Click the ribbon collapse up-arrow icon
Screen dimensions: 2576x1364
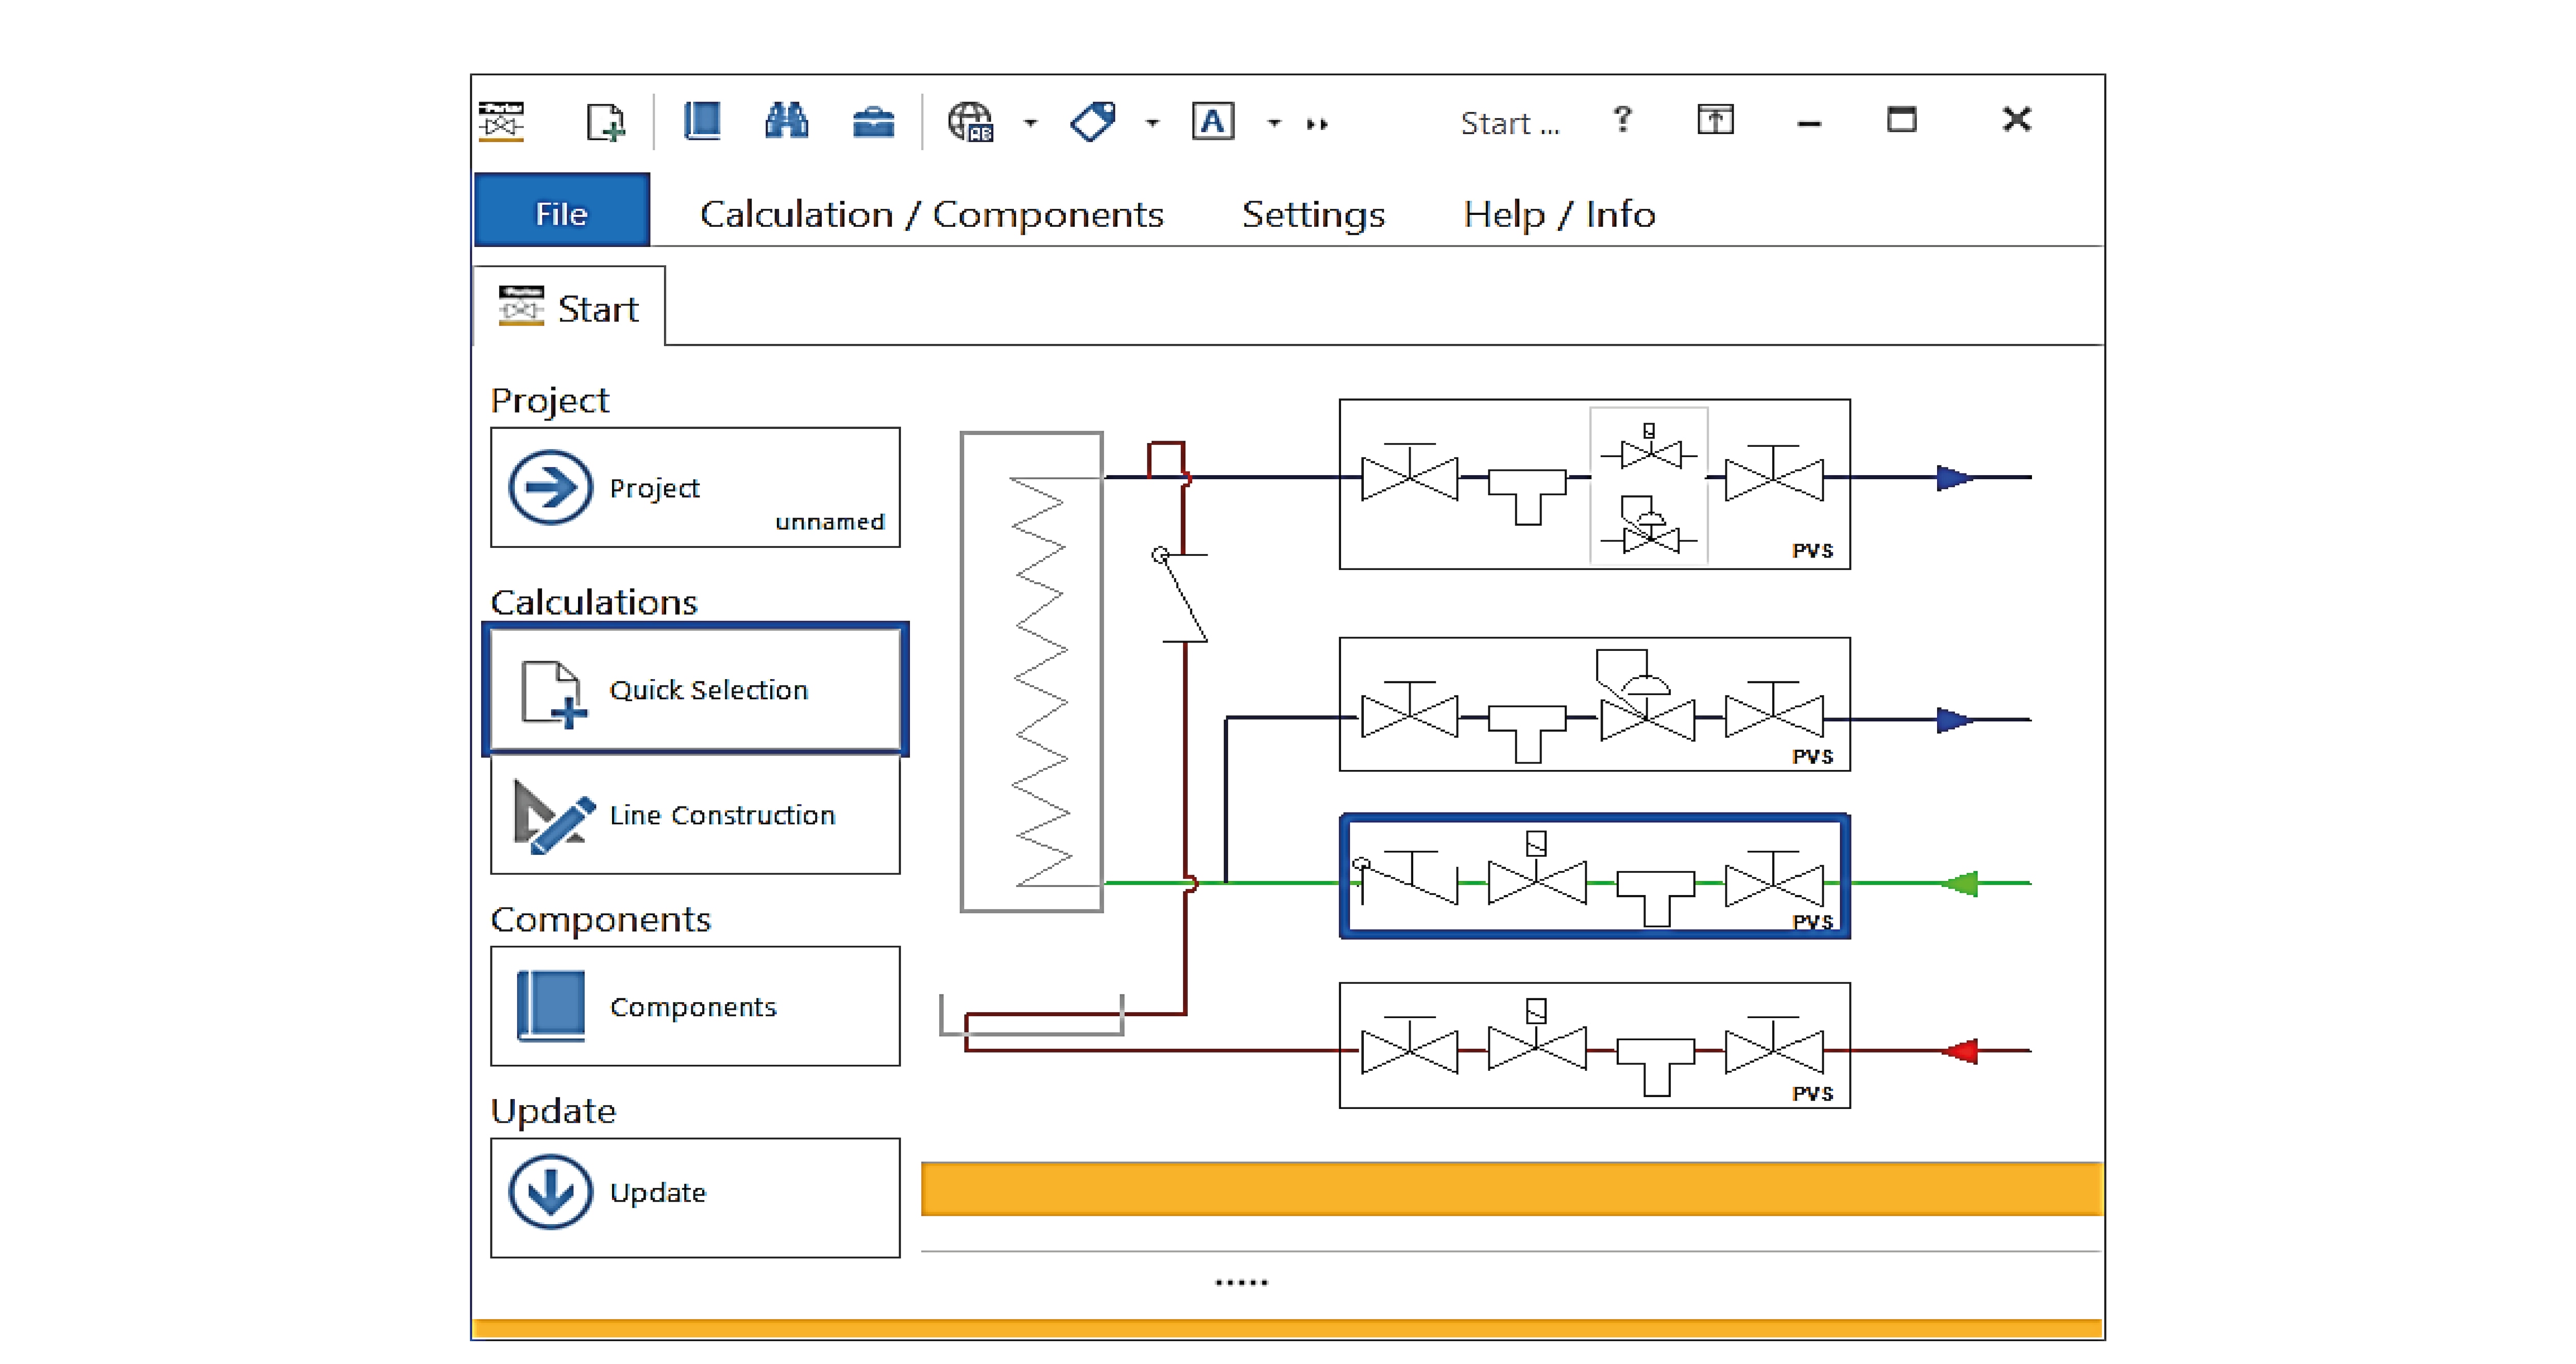(1715, 120)
